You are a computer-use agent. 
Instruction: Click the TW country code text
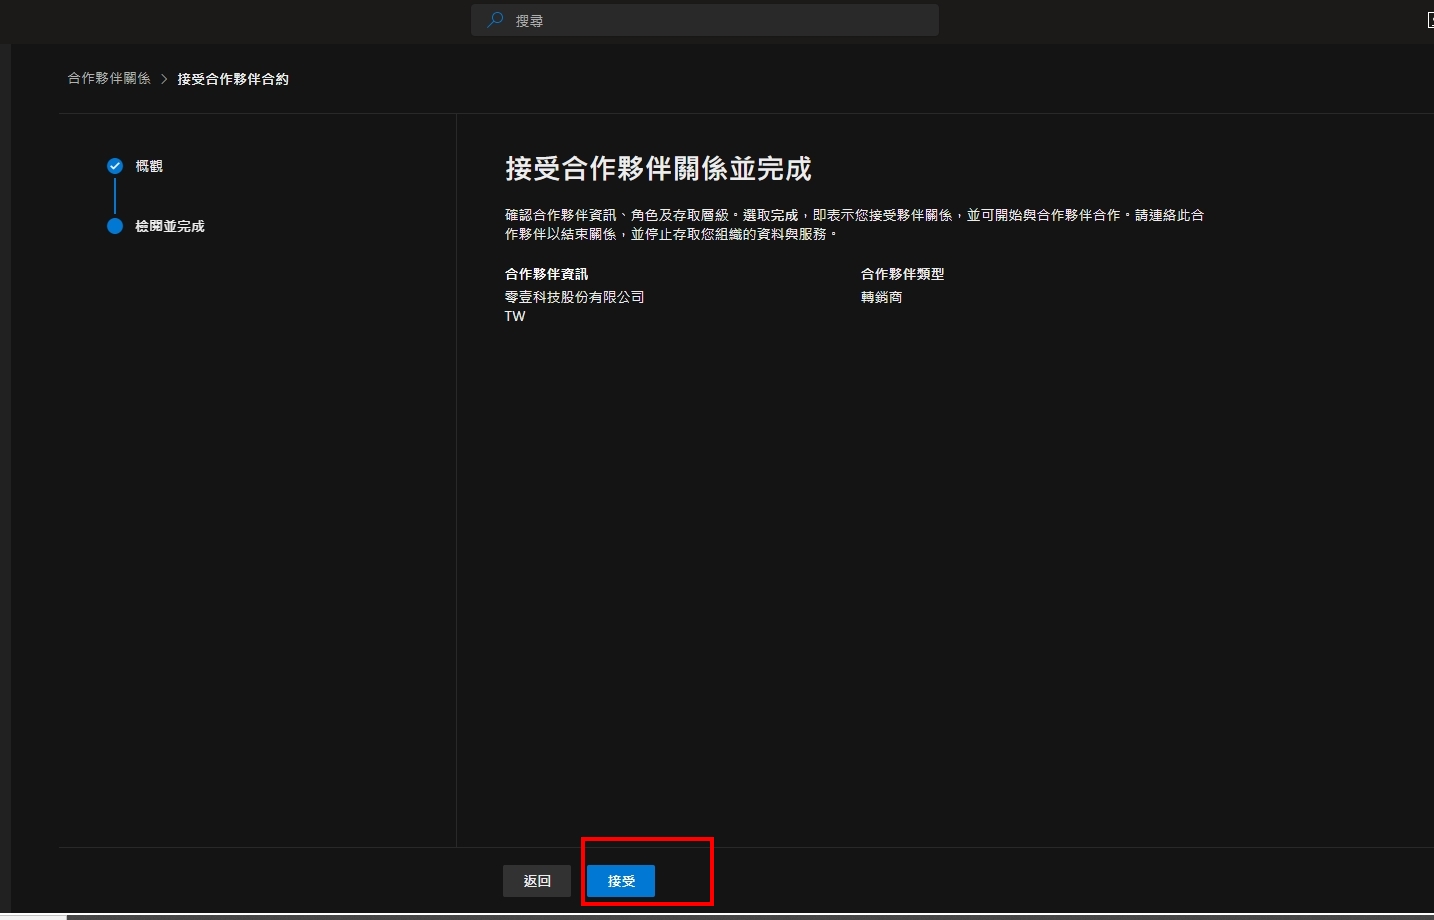point(515,316)
